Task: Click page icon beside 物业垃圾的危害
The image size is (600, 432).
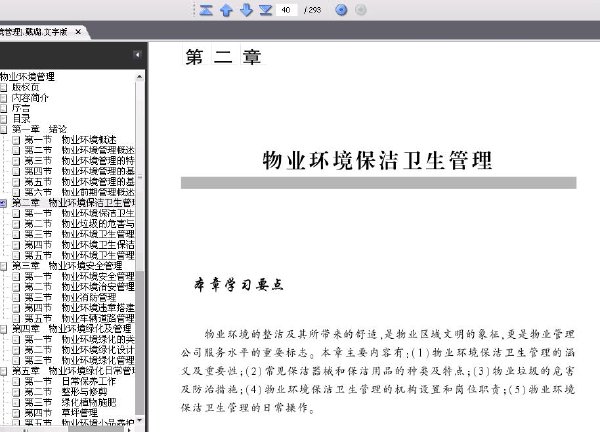Action: [x=16, y=224]
